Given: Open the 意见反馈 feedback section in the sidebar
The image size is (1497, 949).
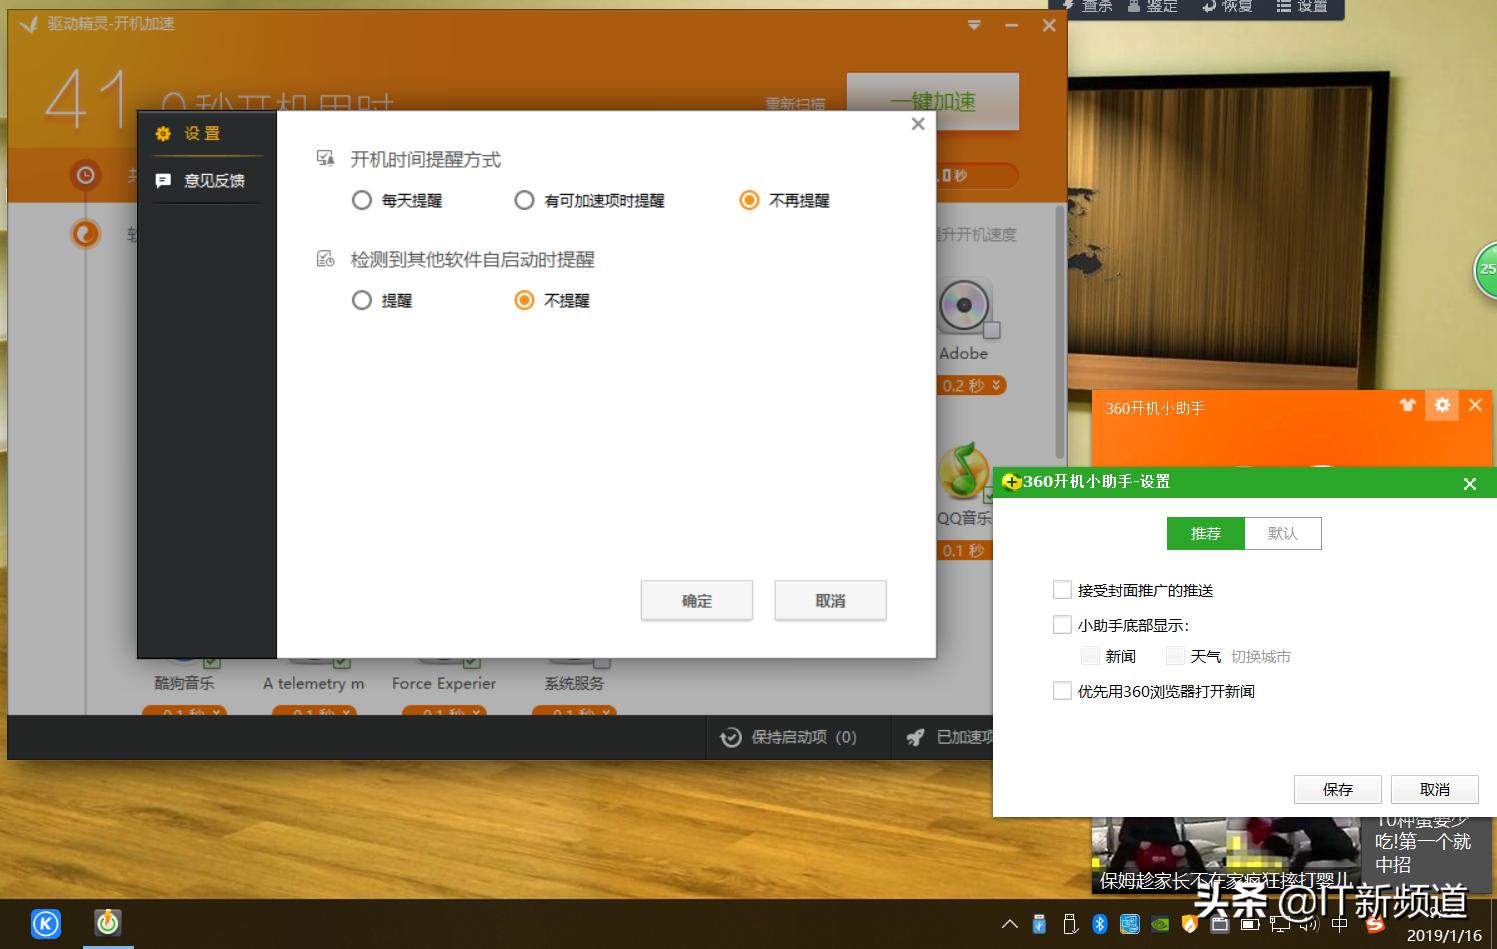Looking at the screenshot, I should (x=204, y=180).
